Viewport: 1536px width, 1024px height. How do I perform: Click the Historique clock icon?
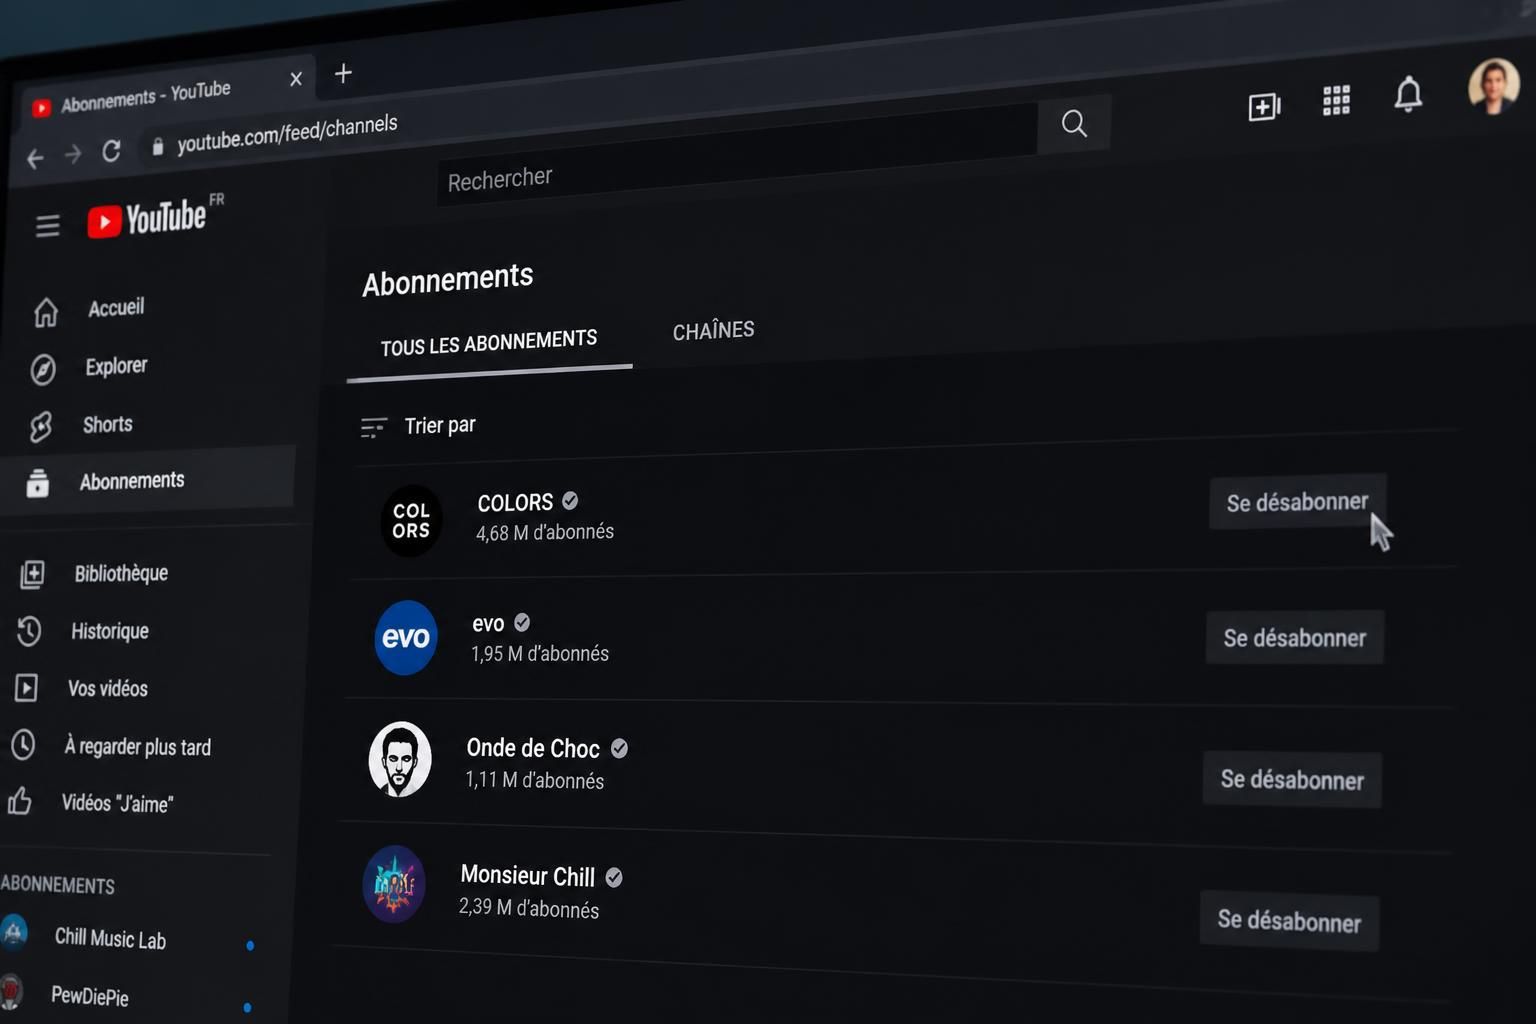(29, 631)
